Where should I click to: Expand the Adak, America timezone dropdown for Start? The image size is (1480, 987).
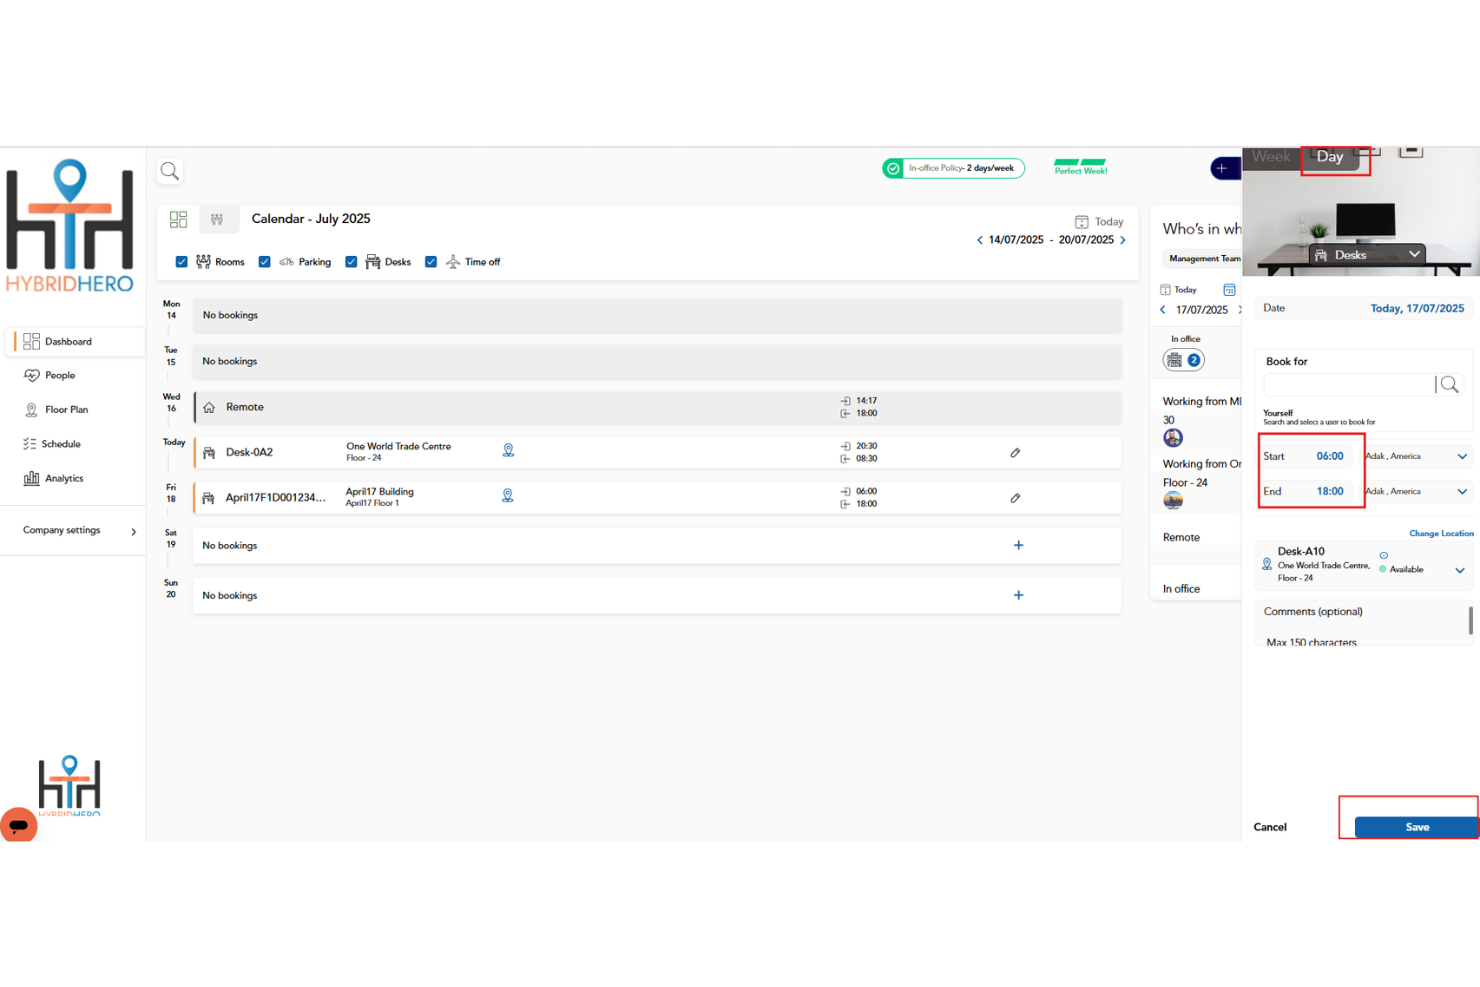tap(1461, 456)
